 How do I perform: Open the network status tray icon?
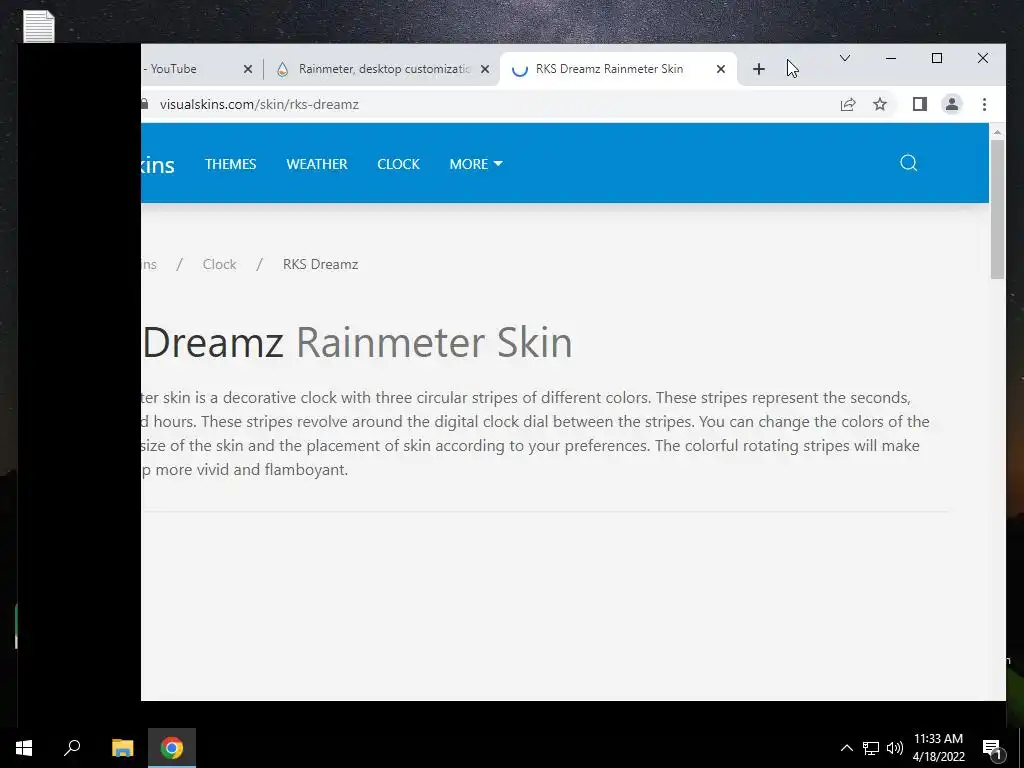click(x=871, y=748)
